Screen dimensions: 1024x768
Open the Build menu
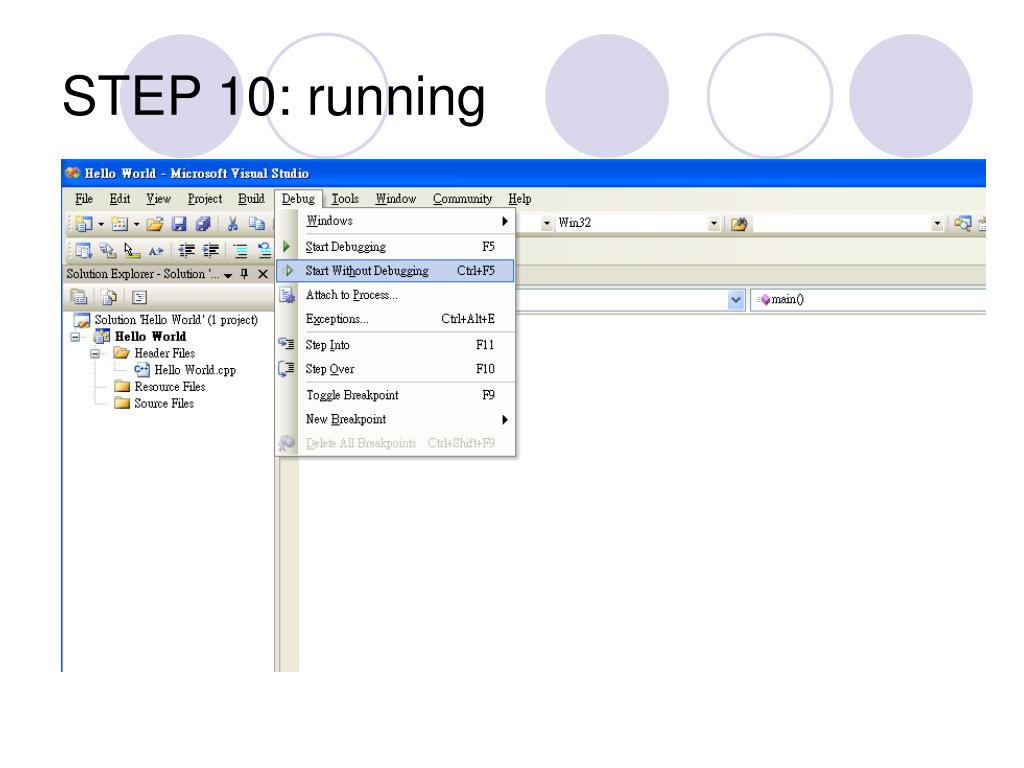[251, 199]
